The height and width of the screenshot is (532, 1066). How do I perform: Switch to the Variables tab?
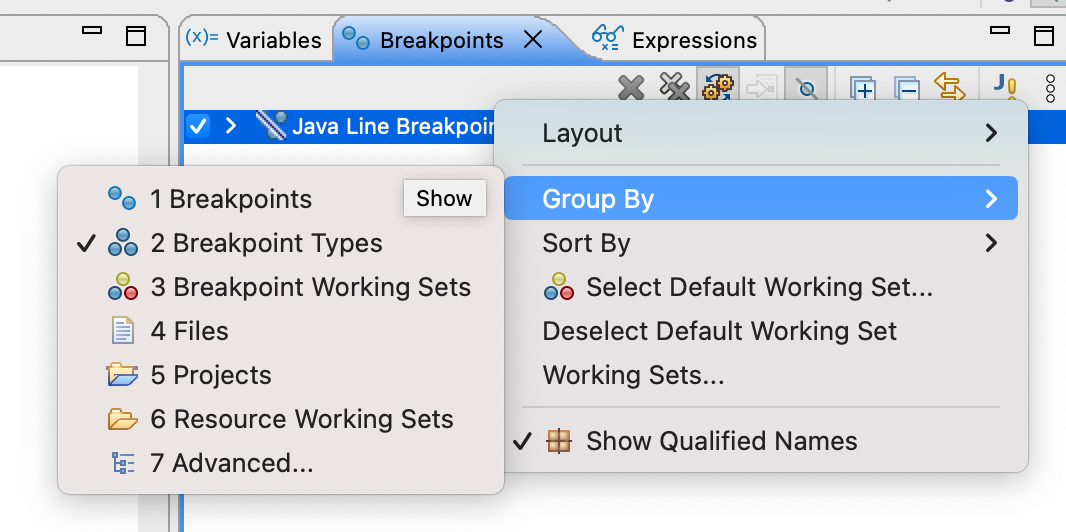[257, 40]
